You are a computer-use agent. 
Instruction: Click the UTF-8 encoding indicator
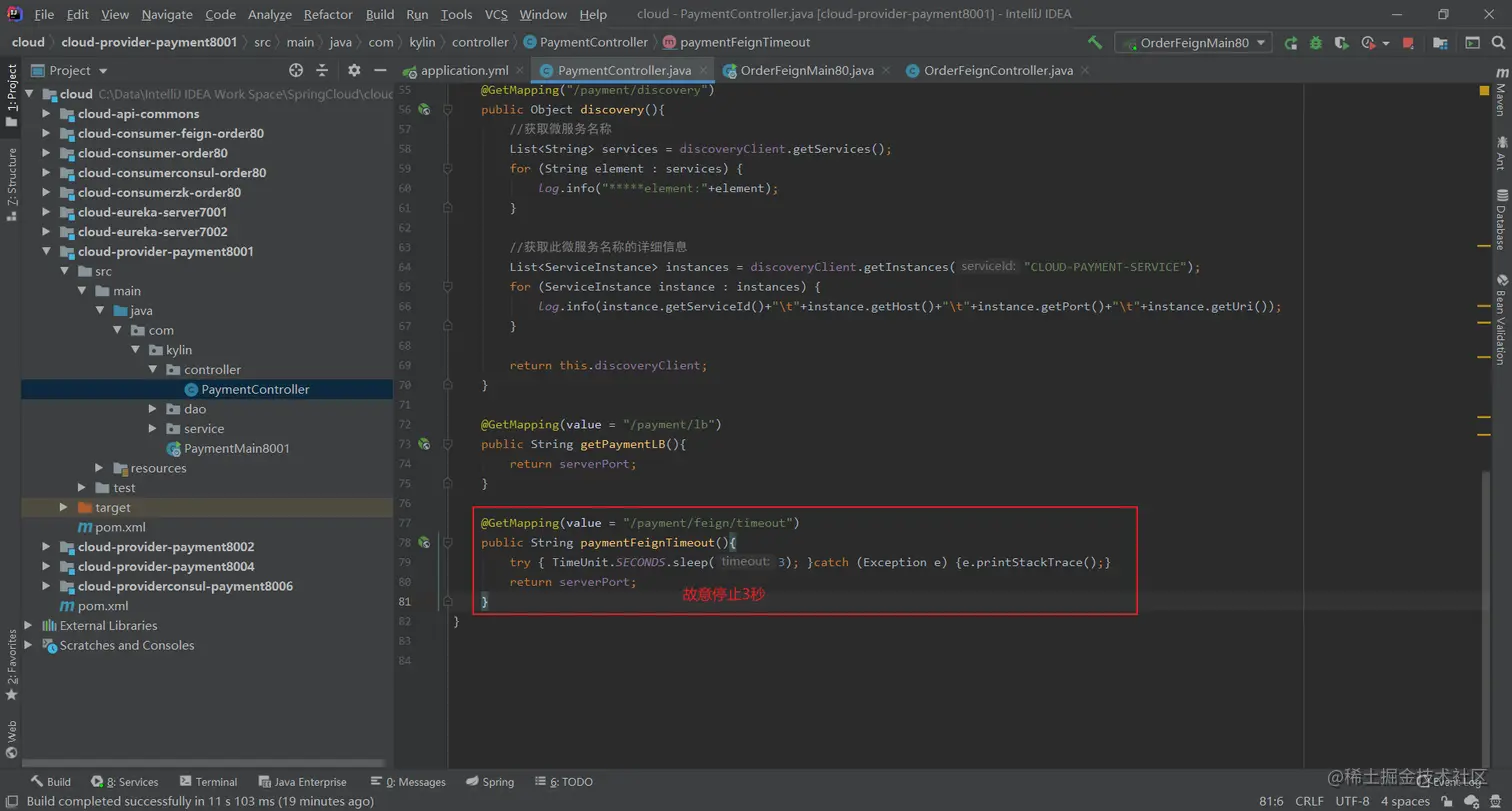point(1352,801)
